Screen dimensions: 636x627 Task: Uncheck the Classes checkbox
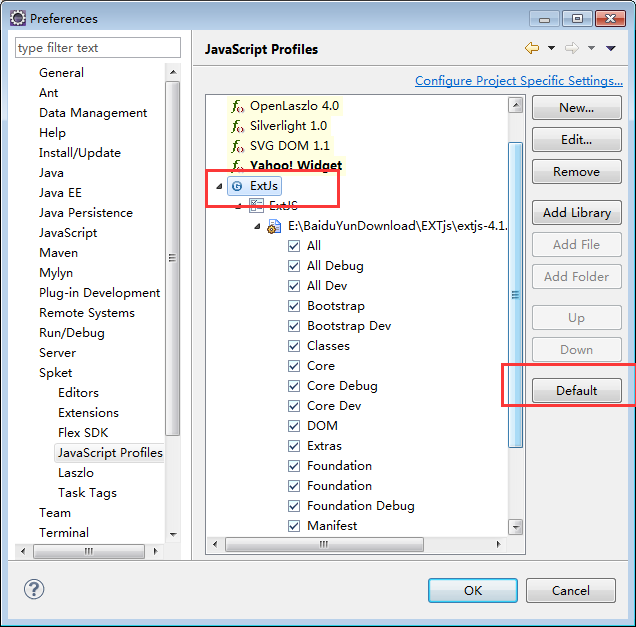[x=294, y=346]
